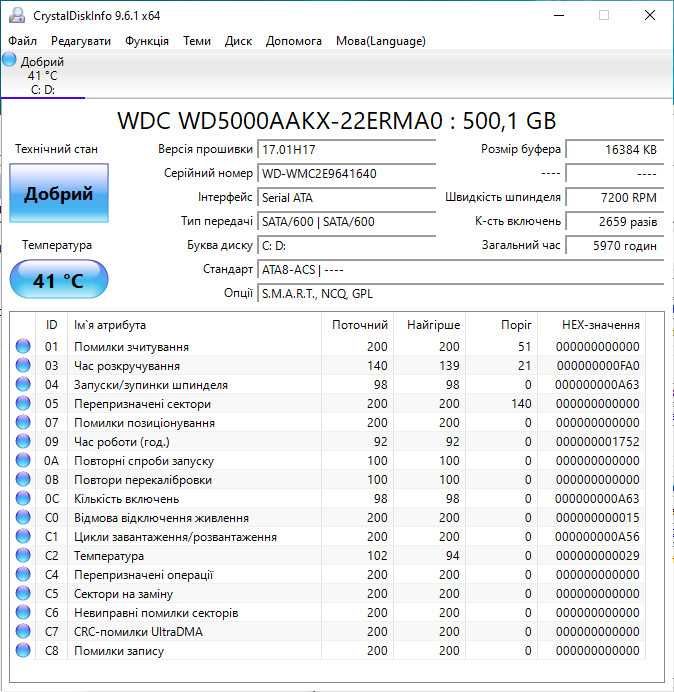The height and width of the screenshot is (692, 674).
Task: Select hex value 00000000FA0
Action: tap(598, 366)
